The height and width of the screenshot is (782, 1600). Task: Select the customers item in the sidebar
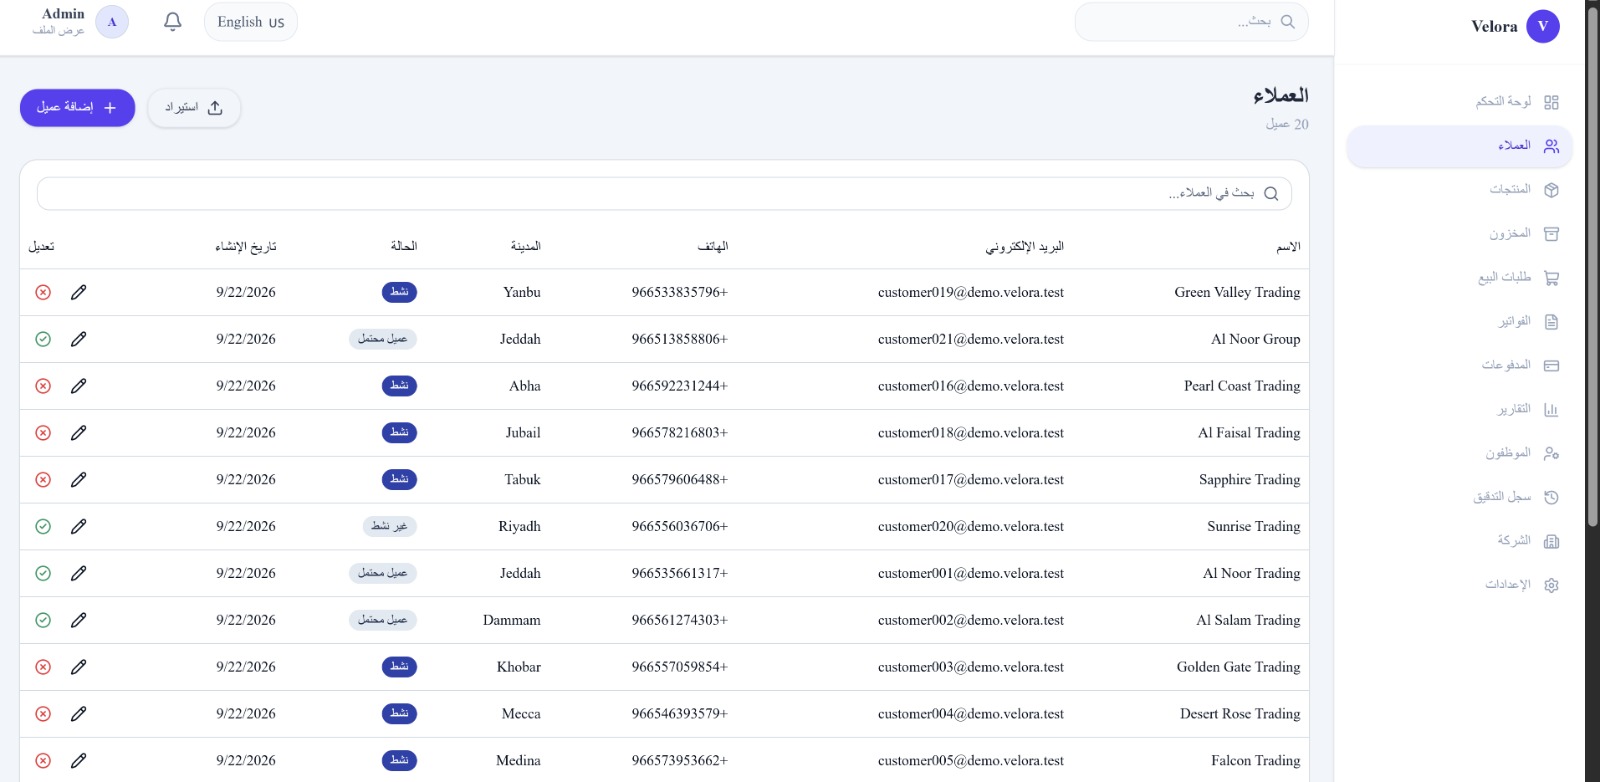[1460, 146]
